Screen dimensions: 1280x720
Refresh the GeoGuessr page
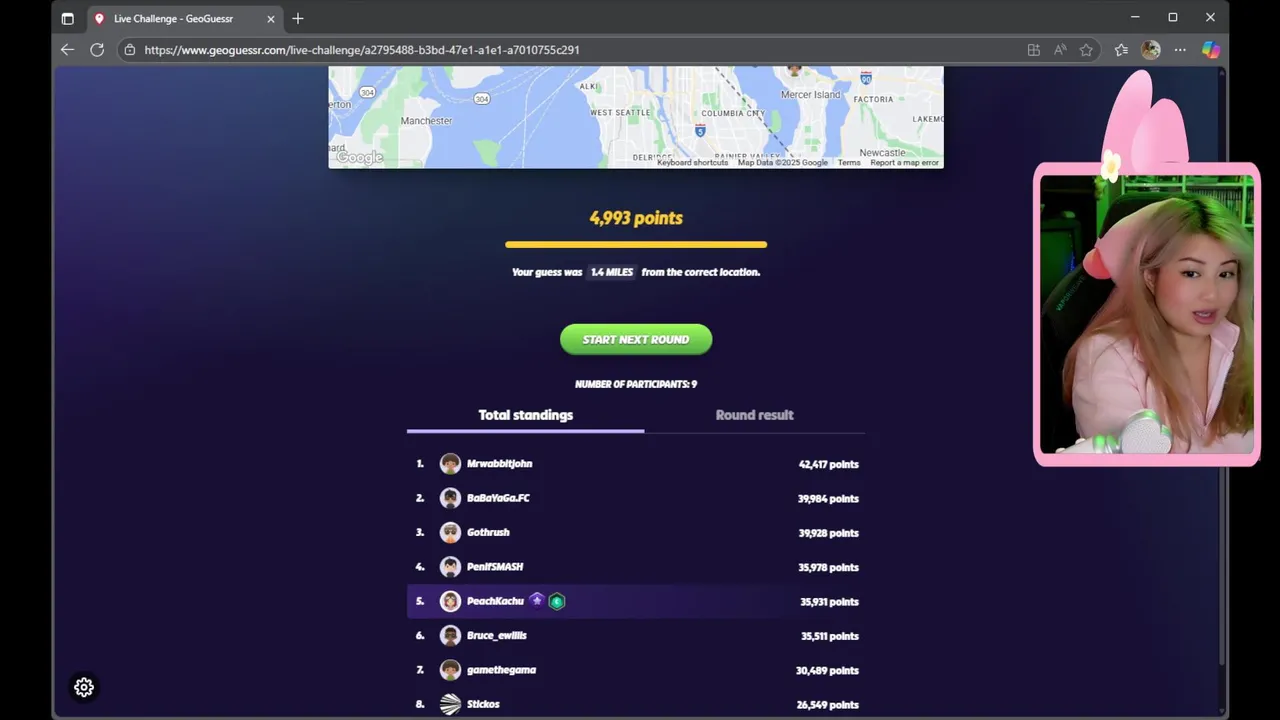tap(97, 49)
